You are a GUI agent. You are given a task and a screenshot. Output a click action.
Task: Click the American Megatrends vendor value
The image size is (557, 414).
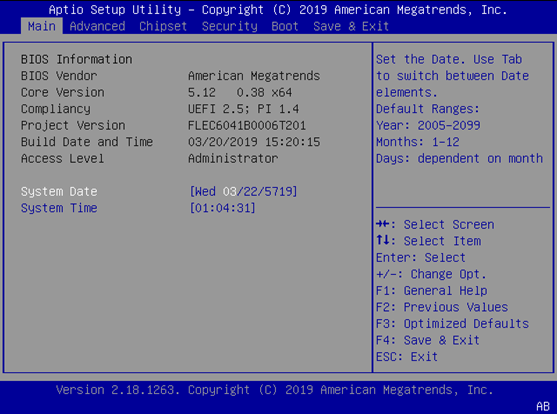pyautogui.click(x=254, y=76)
